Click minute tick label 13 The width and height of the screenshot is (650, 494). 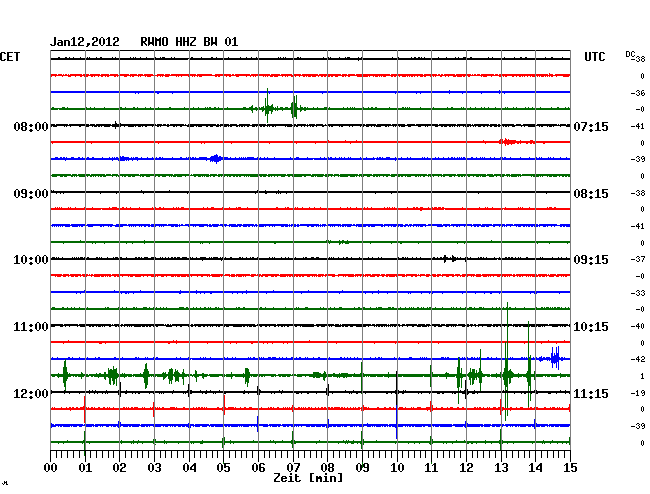[x=501, y=468]
